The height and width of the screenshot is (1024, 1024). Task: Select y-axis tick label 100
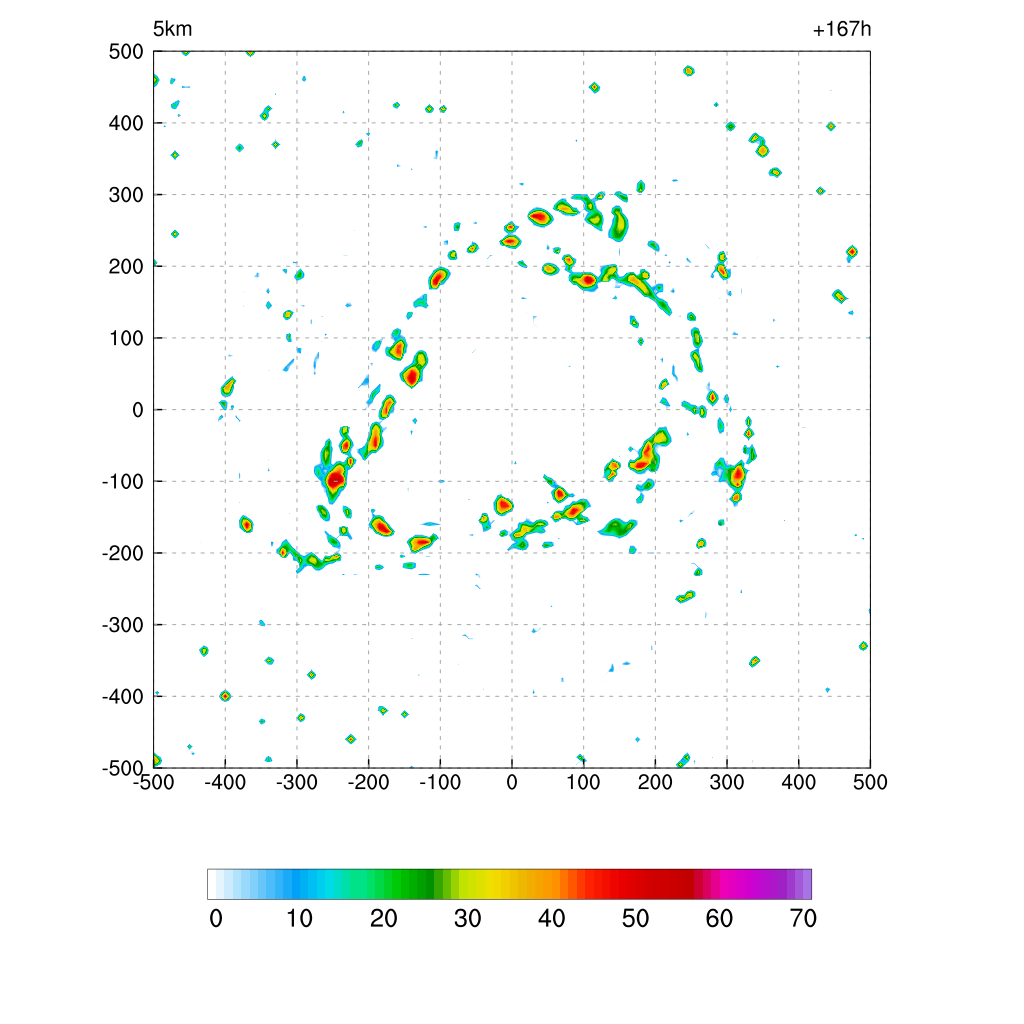(x=126, y=338)
